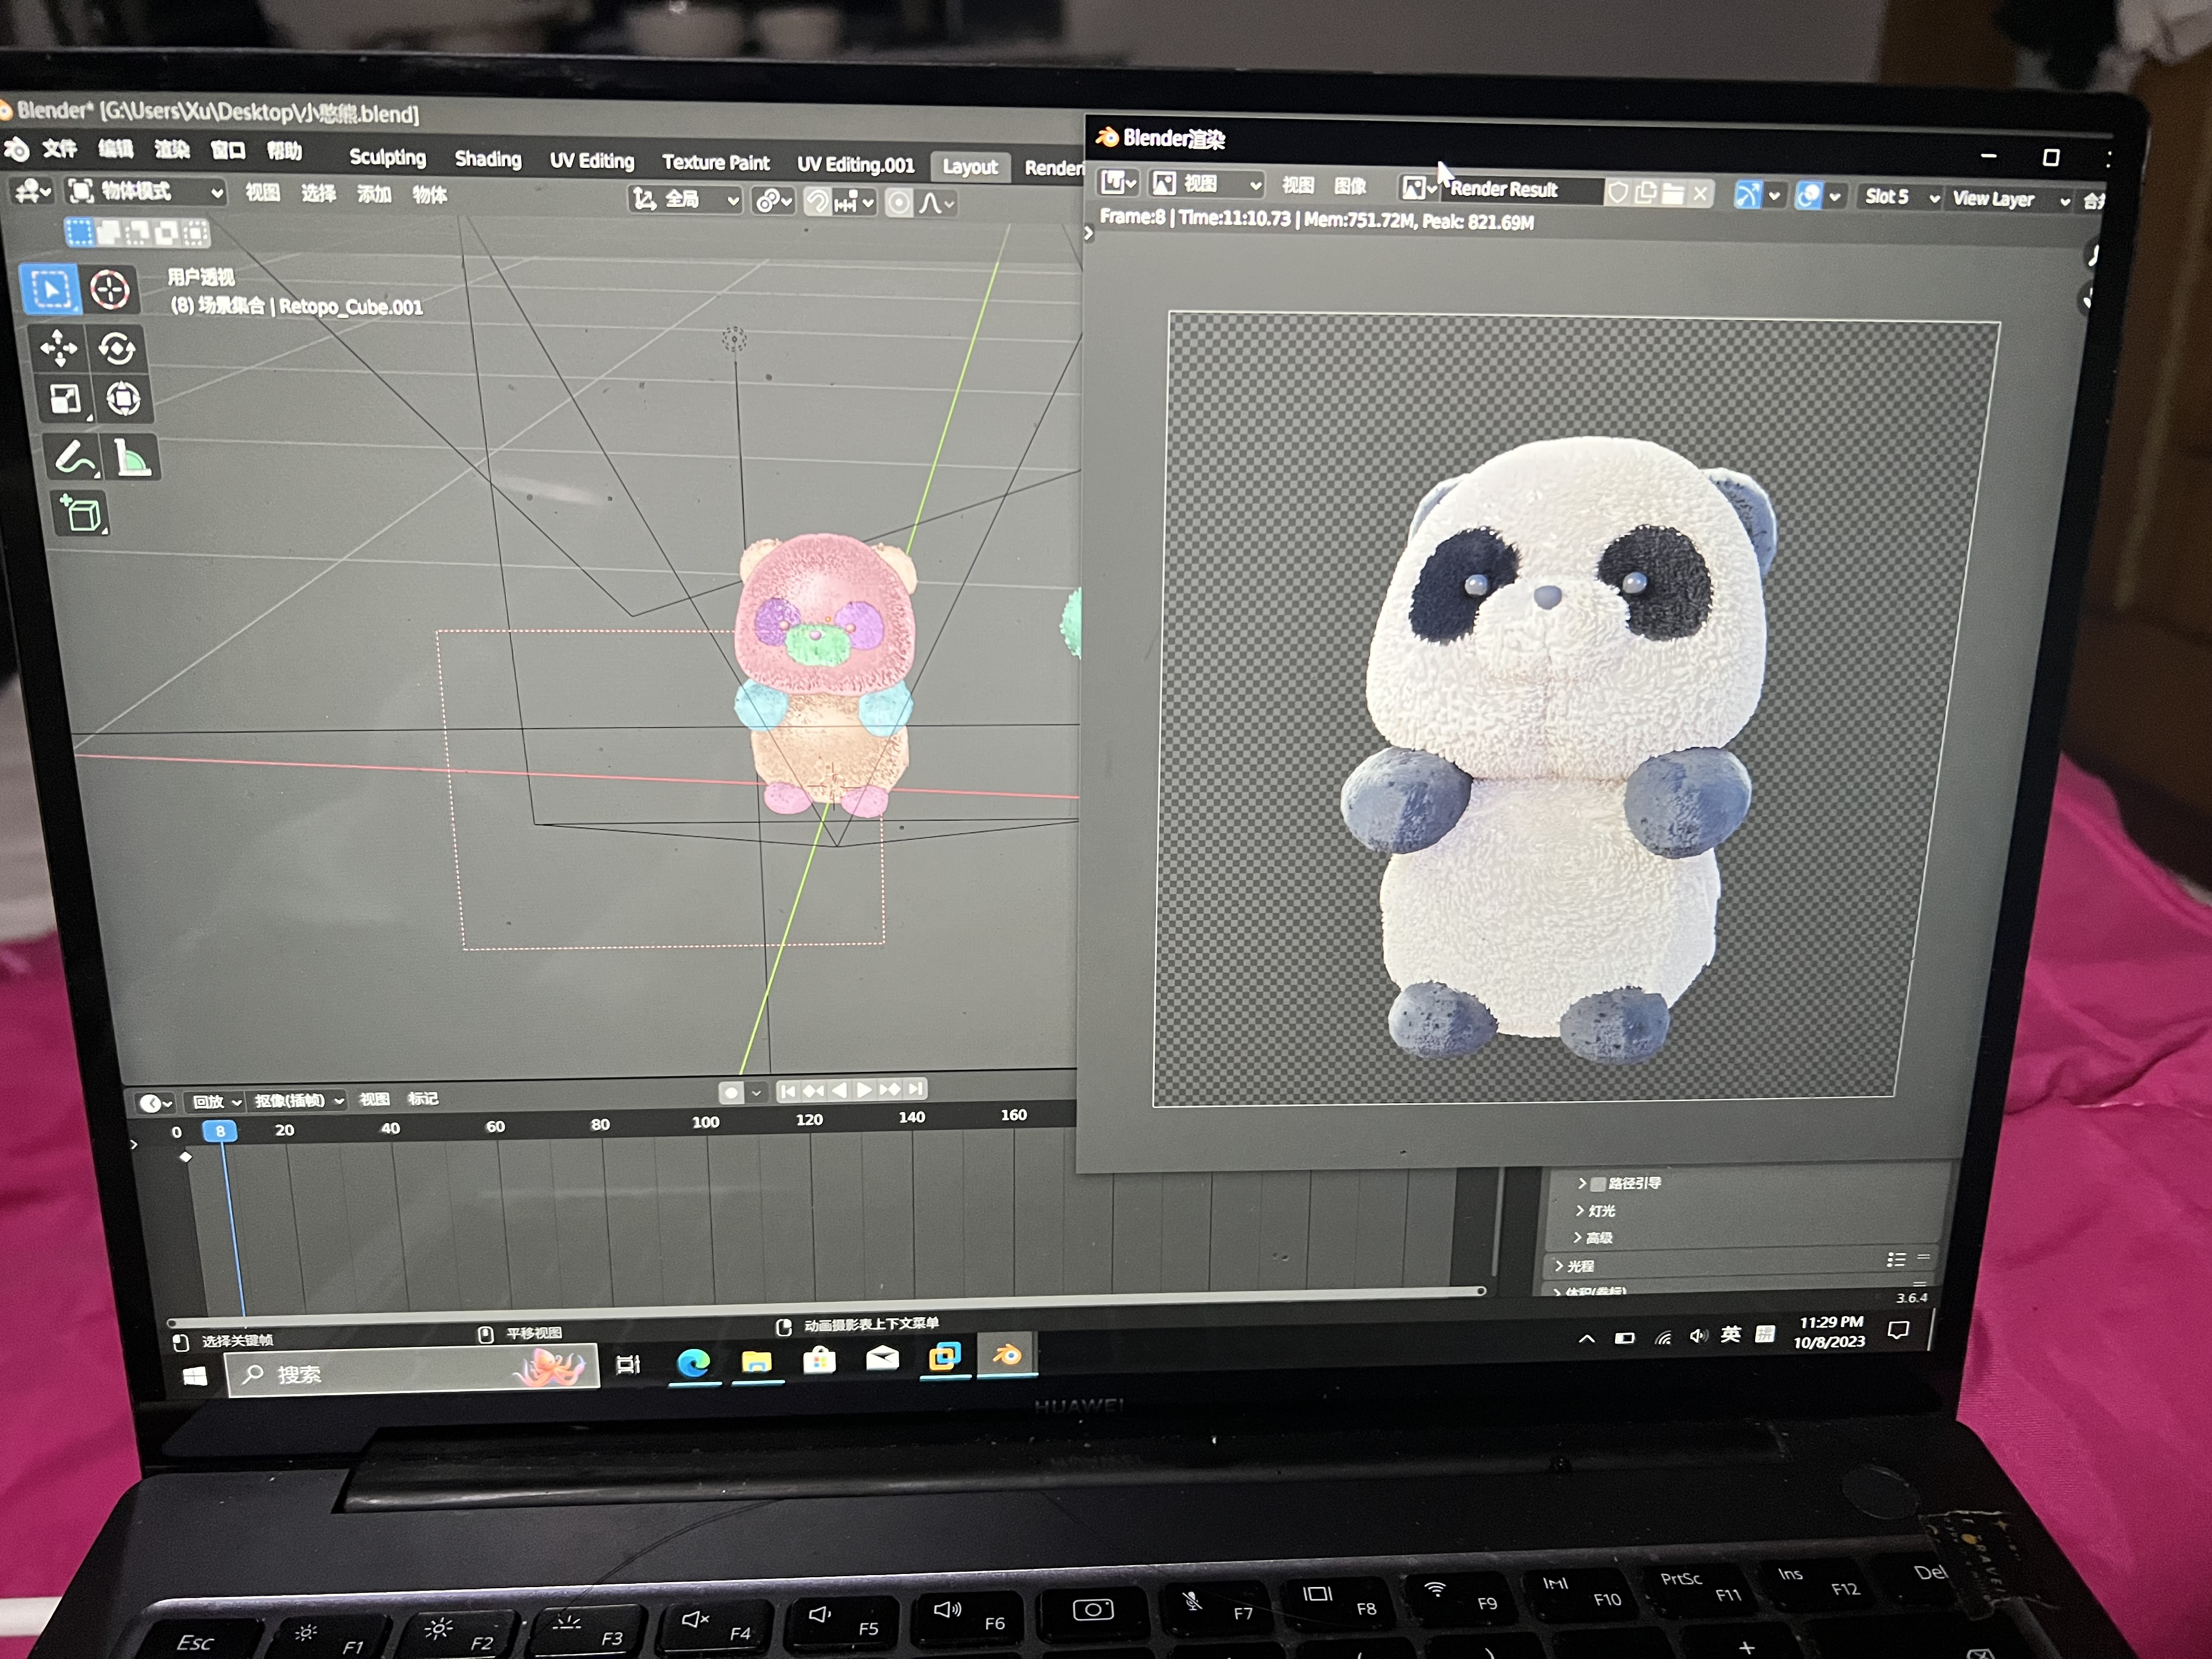The image size is (2212, 1659).
Task: Open the 文件 menu in the menu bar
Action: 59,149
